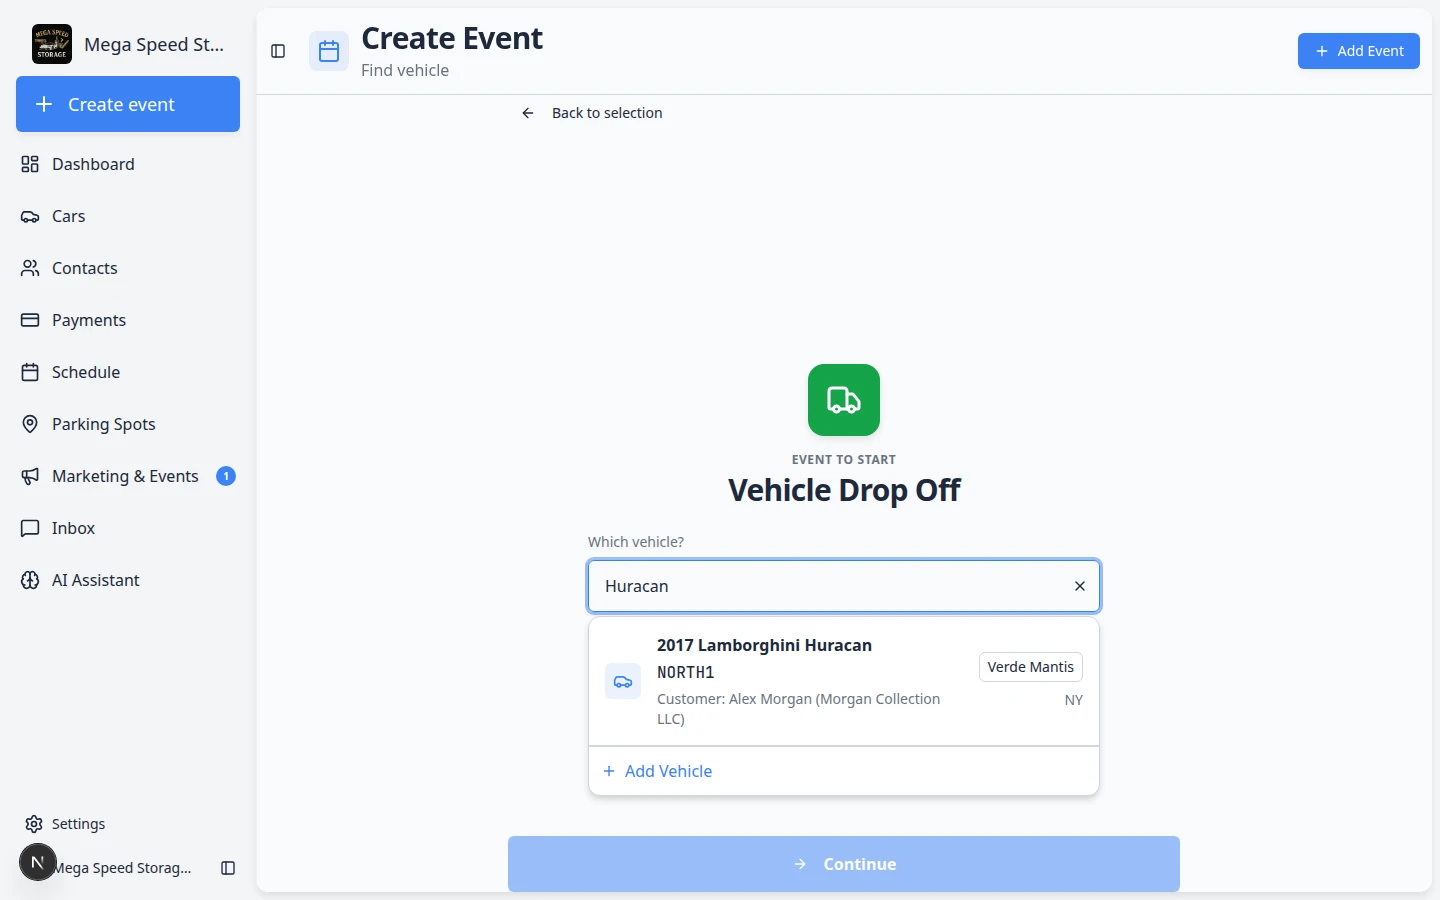Click the Add Event button
Image resolution: width=1440 pixels, height=900 pixels.
coord(1359,51)
